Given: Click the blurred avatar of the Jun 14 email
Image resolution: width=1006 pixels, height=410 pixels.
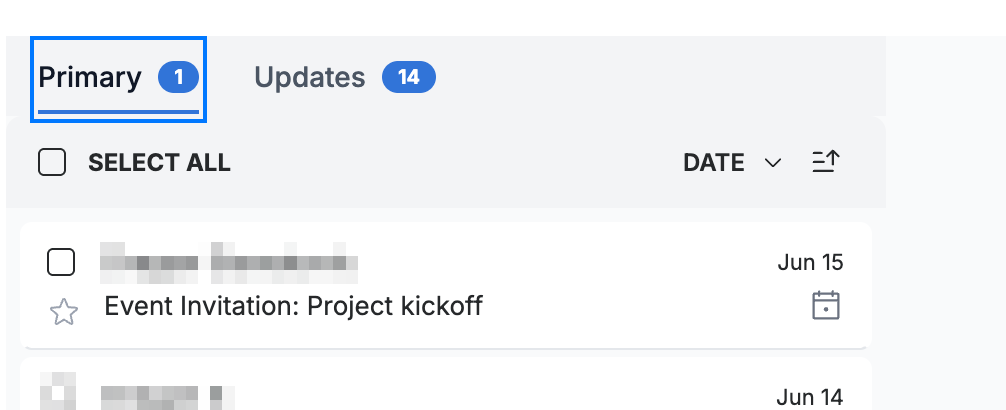Looking at the screenshot, I should (58, 391).
